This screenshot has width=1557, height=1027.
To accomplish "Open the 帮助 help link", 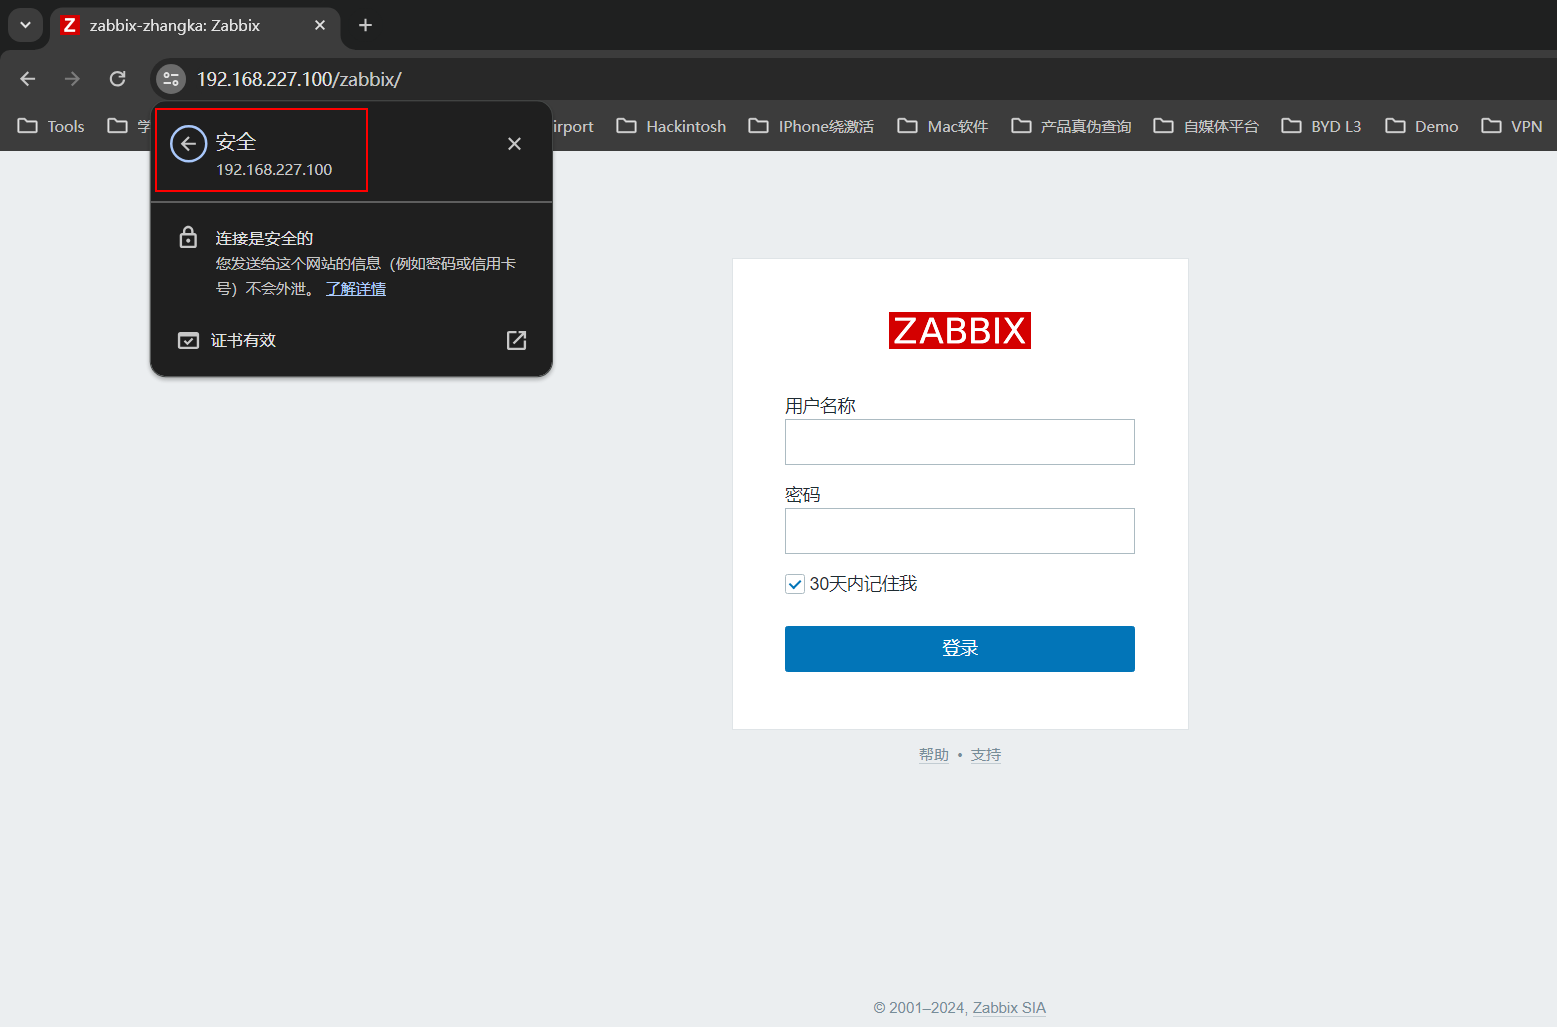I will click(x=934, y=755).
